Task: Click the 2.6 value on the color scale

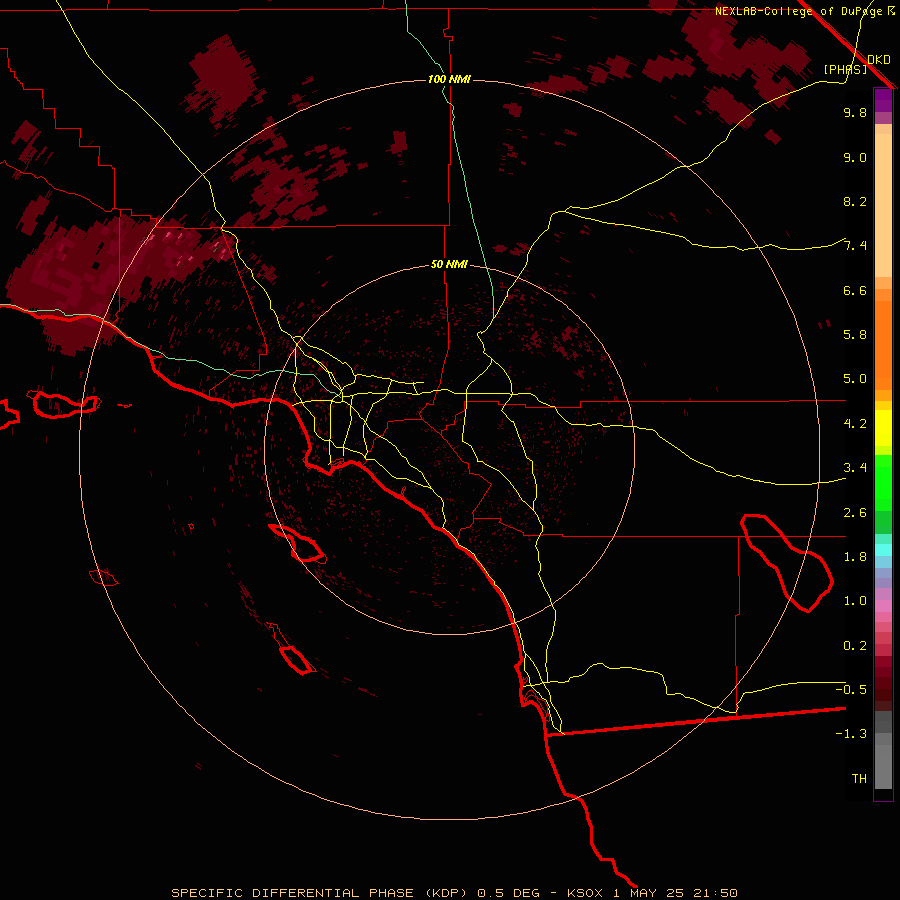Action: click(855, 513)
